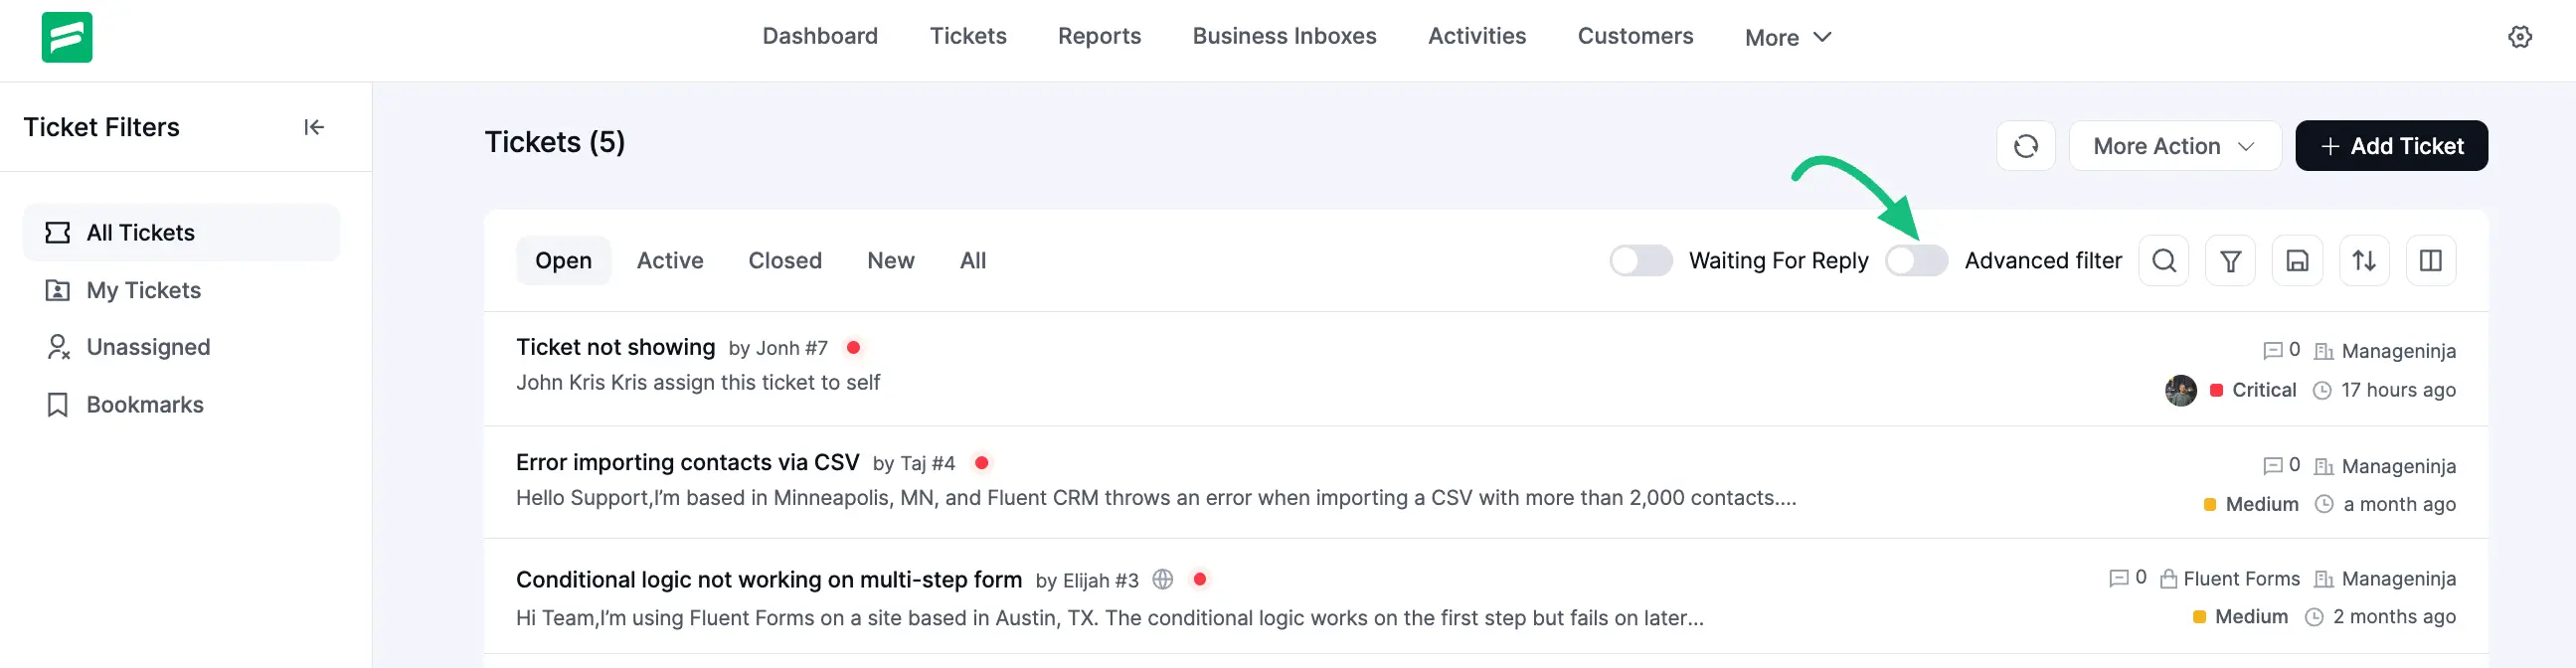2576x668 pixels.
Task: Turn on the Advanced filter toggle
Action: [x=1915, y=261]
